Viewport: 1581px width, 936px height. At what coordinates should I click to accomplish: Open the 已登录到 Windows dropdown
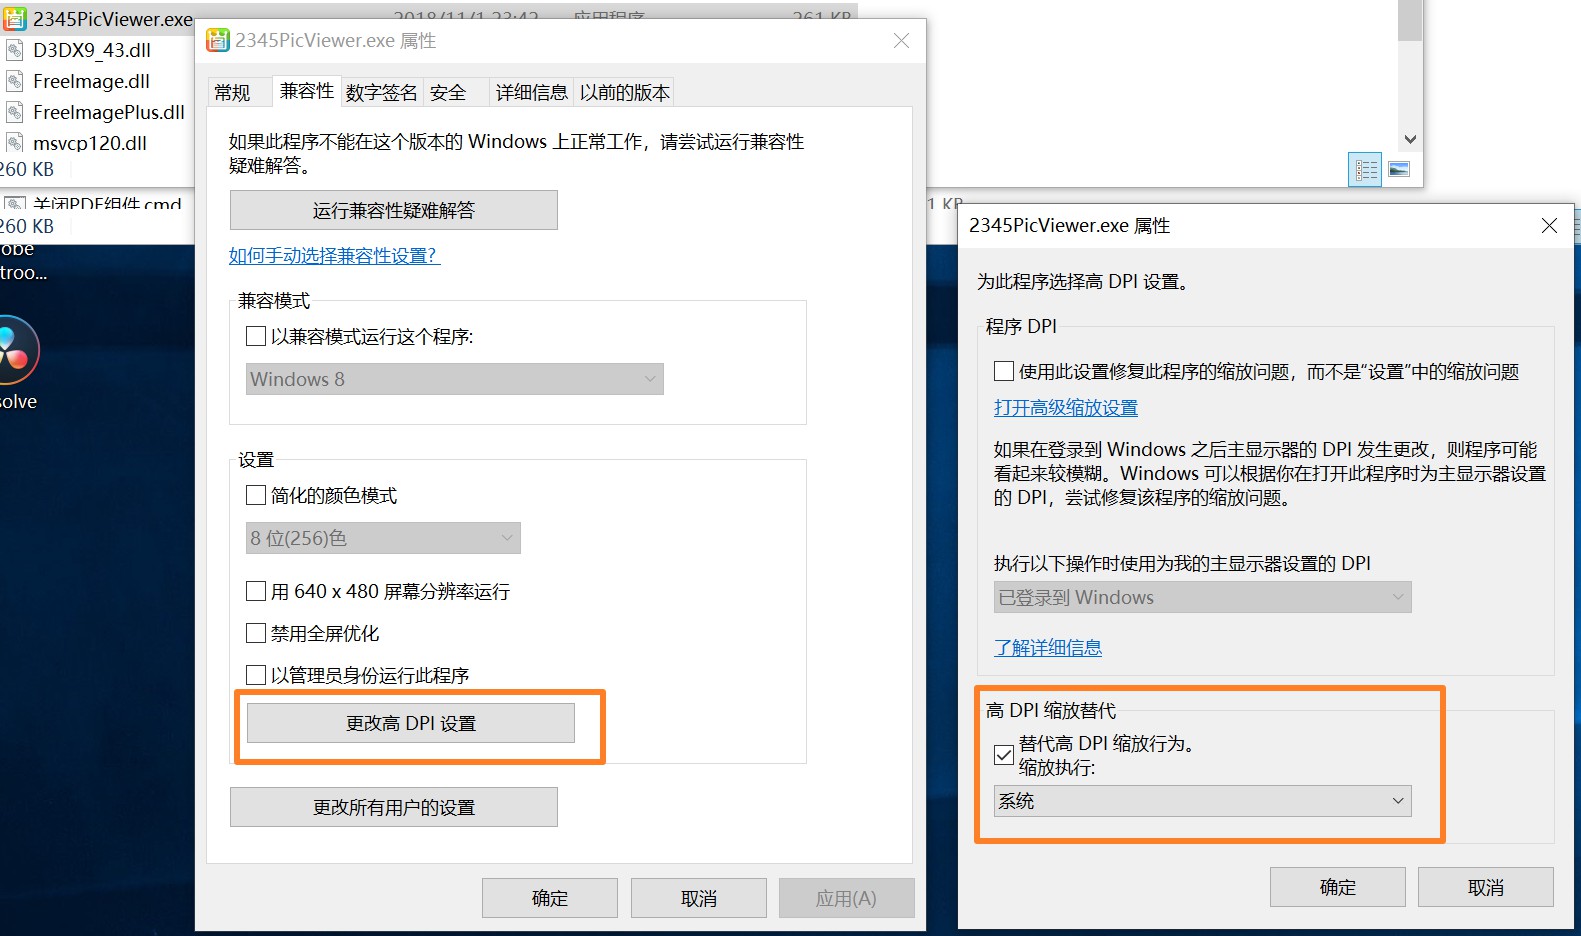pos(1202,597)
